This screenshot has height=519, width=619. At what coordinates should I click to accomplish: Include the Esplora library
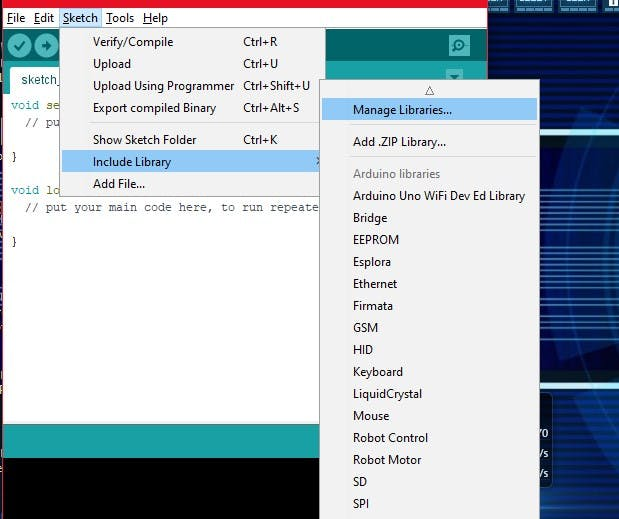click(430, 262)
